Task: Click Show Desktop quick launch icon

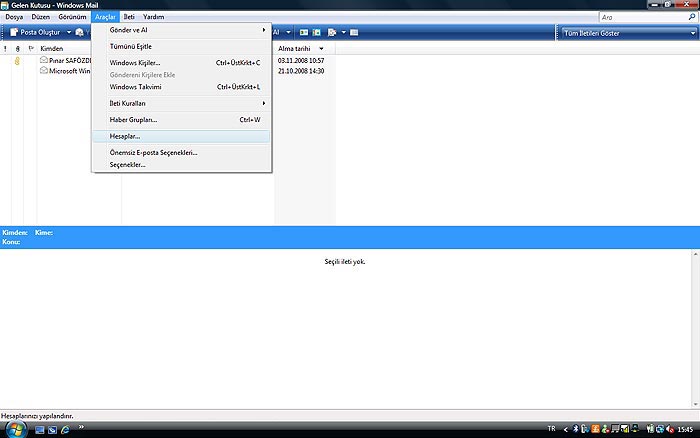Action: point(40,430)
